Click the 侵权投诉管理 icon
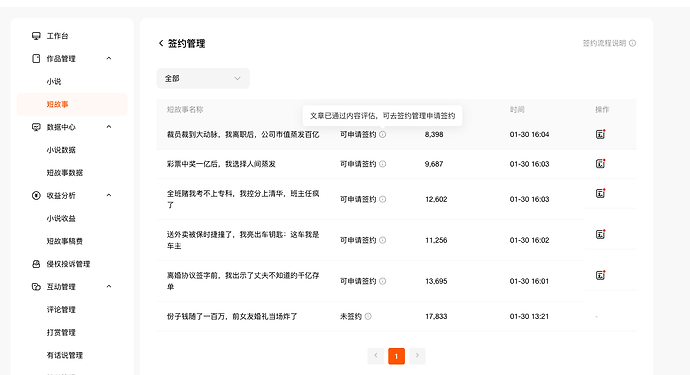The image size is (690, 375). pos(36,264)
